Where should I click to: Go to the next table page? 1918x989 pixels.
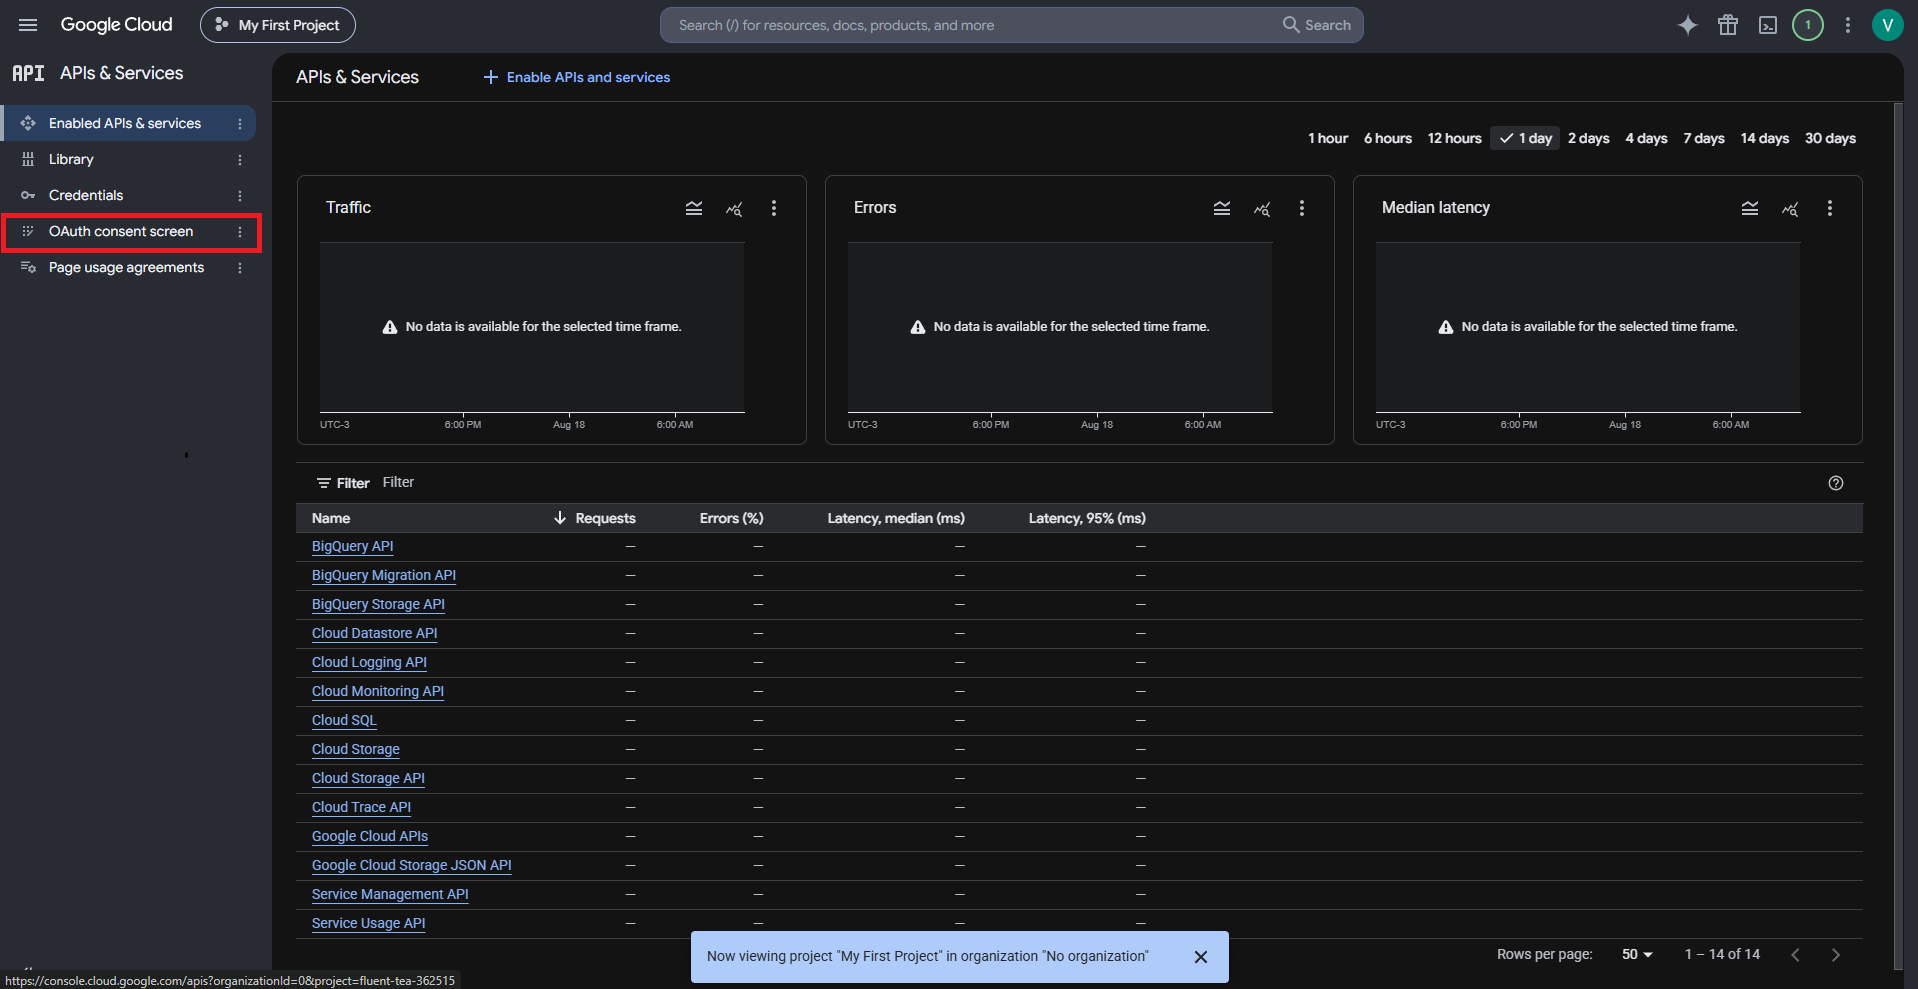pos(1836,955)
